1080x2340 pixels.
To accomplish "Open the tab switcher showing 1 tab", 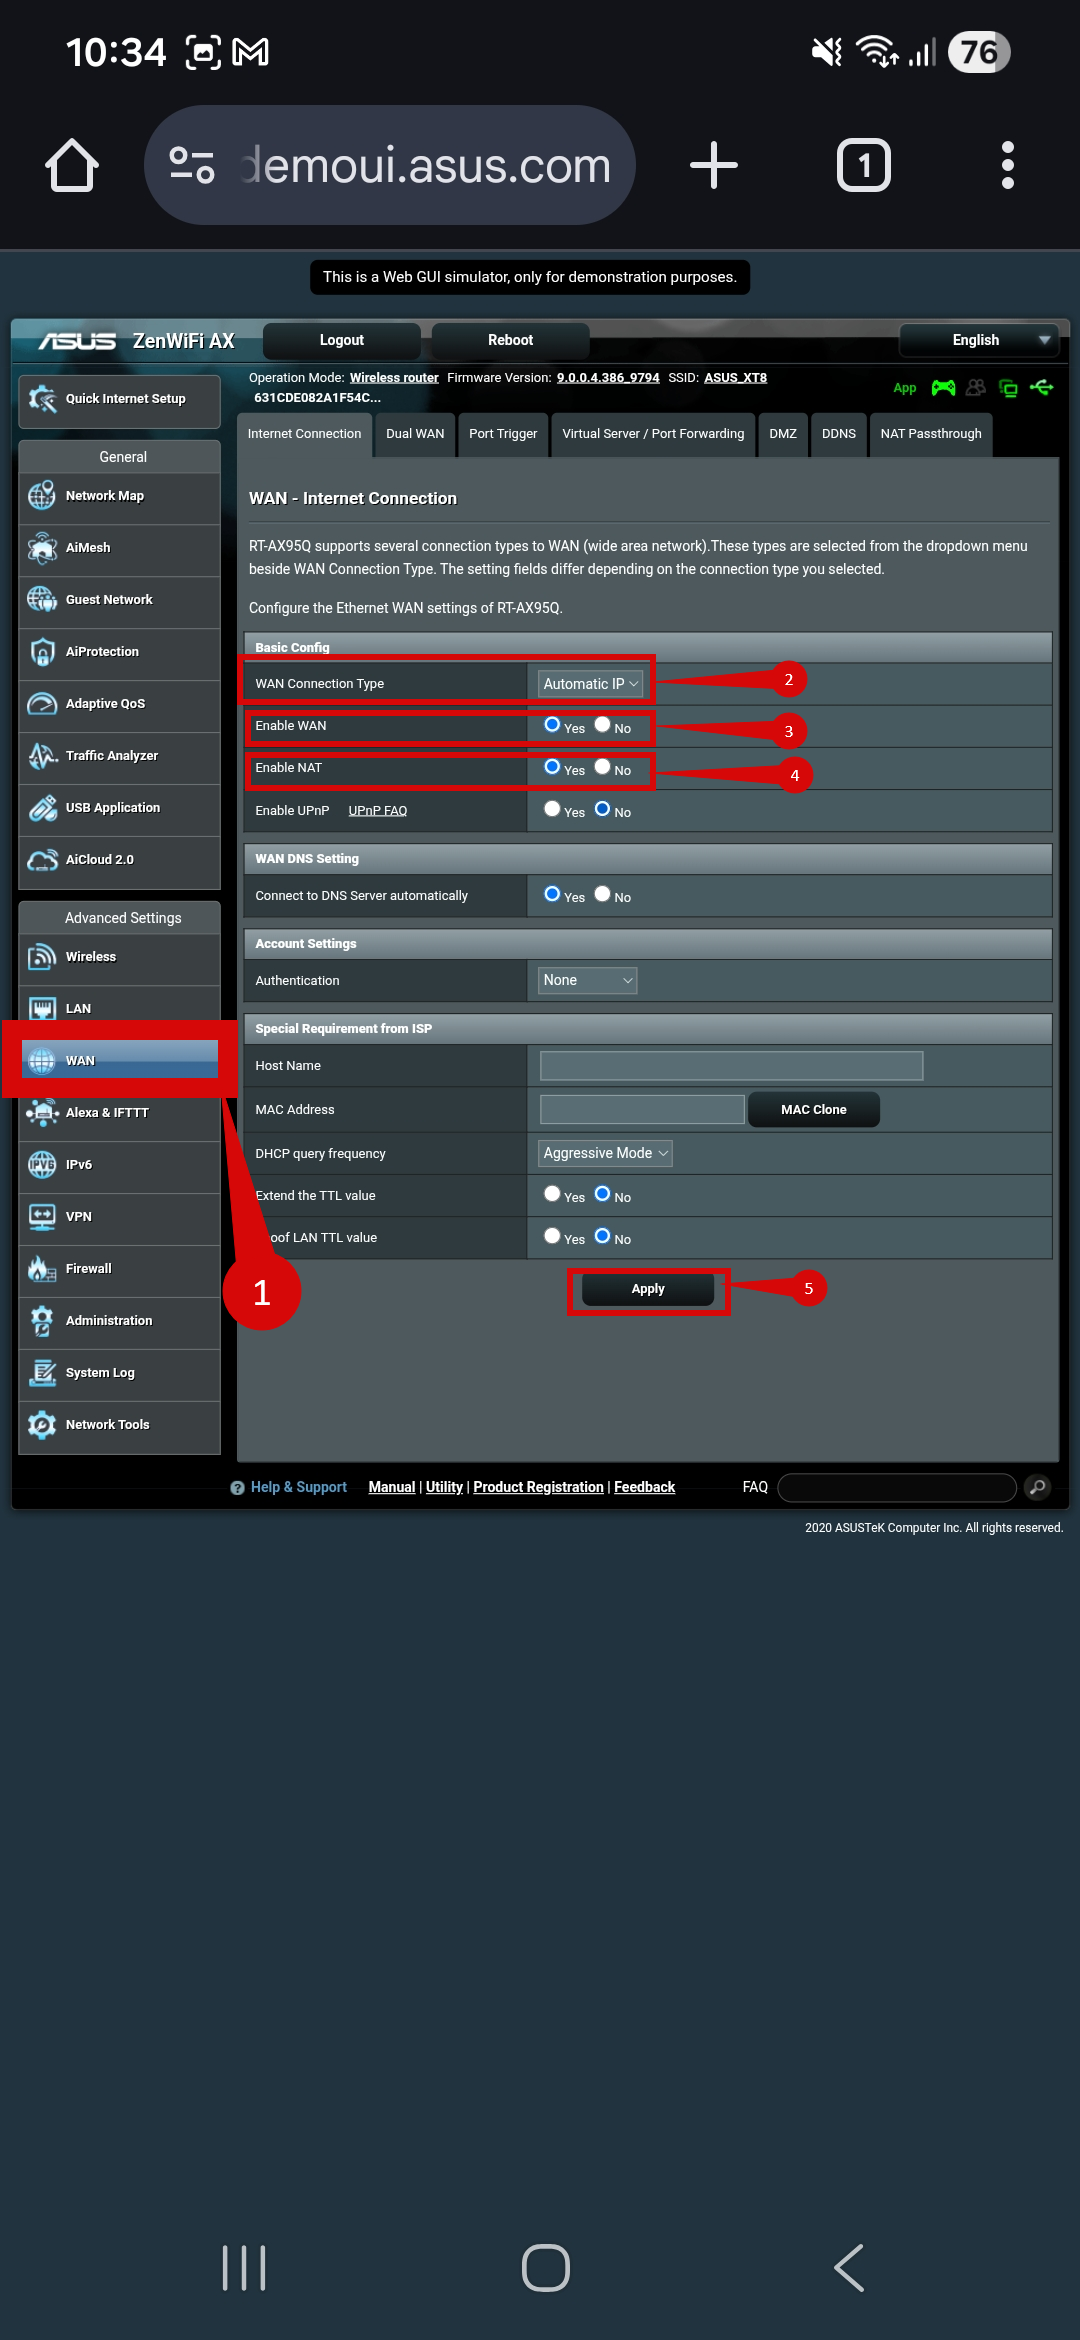I will coord(864,165).
